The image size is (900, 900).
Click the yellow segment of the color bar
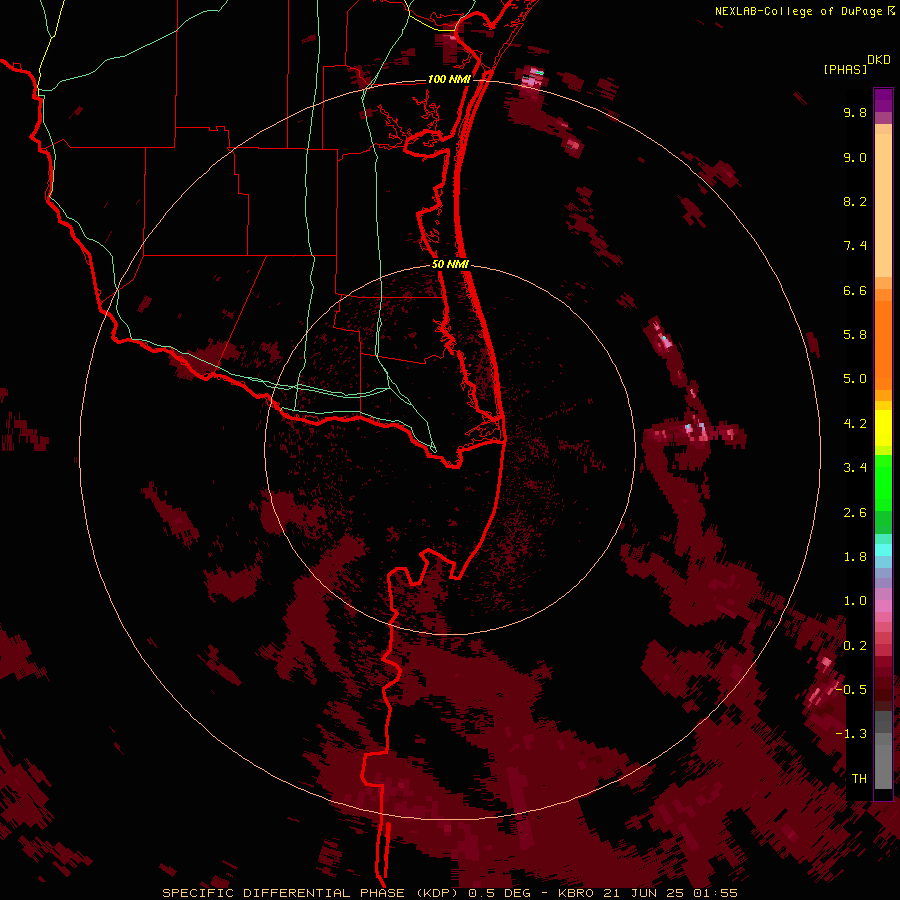(883, 428)
